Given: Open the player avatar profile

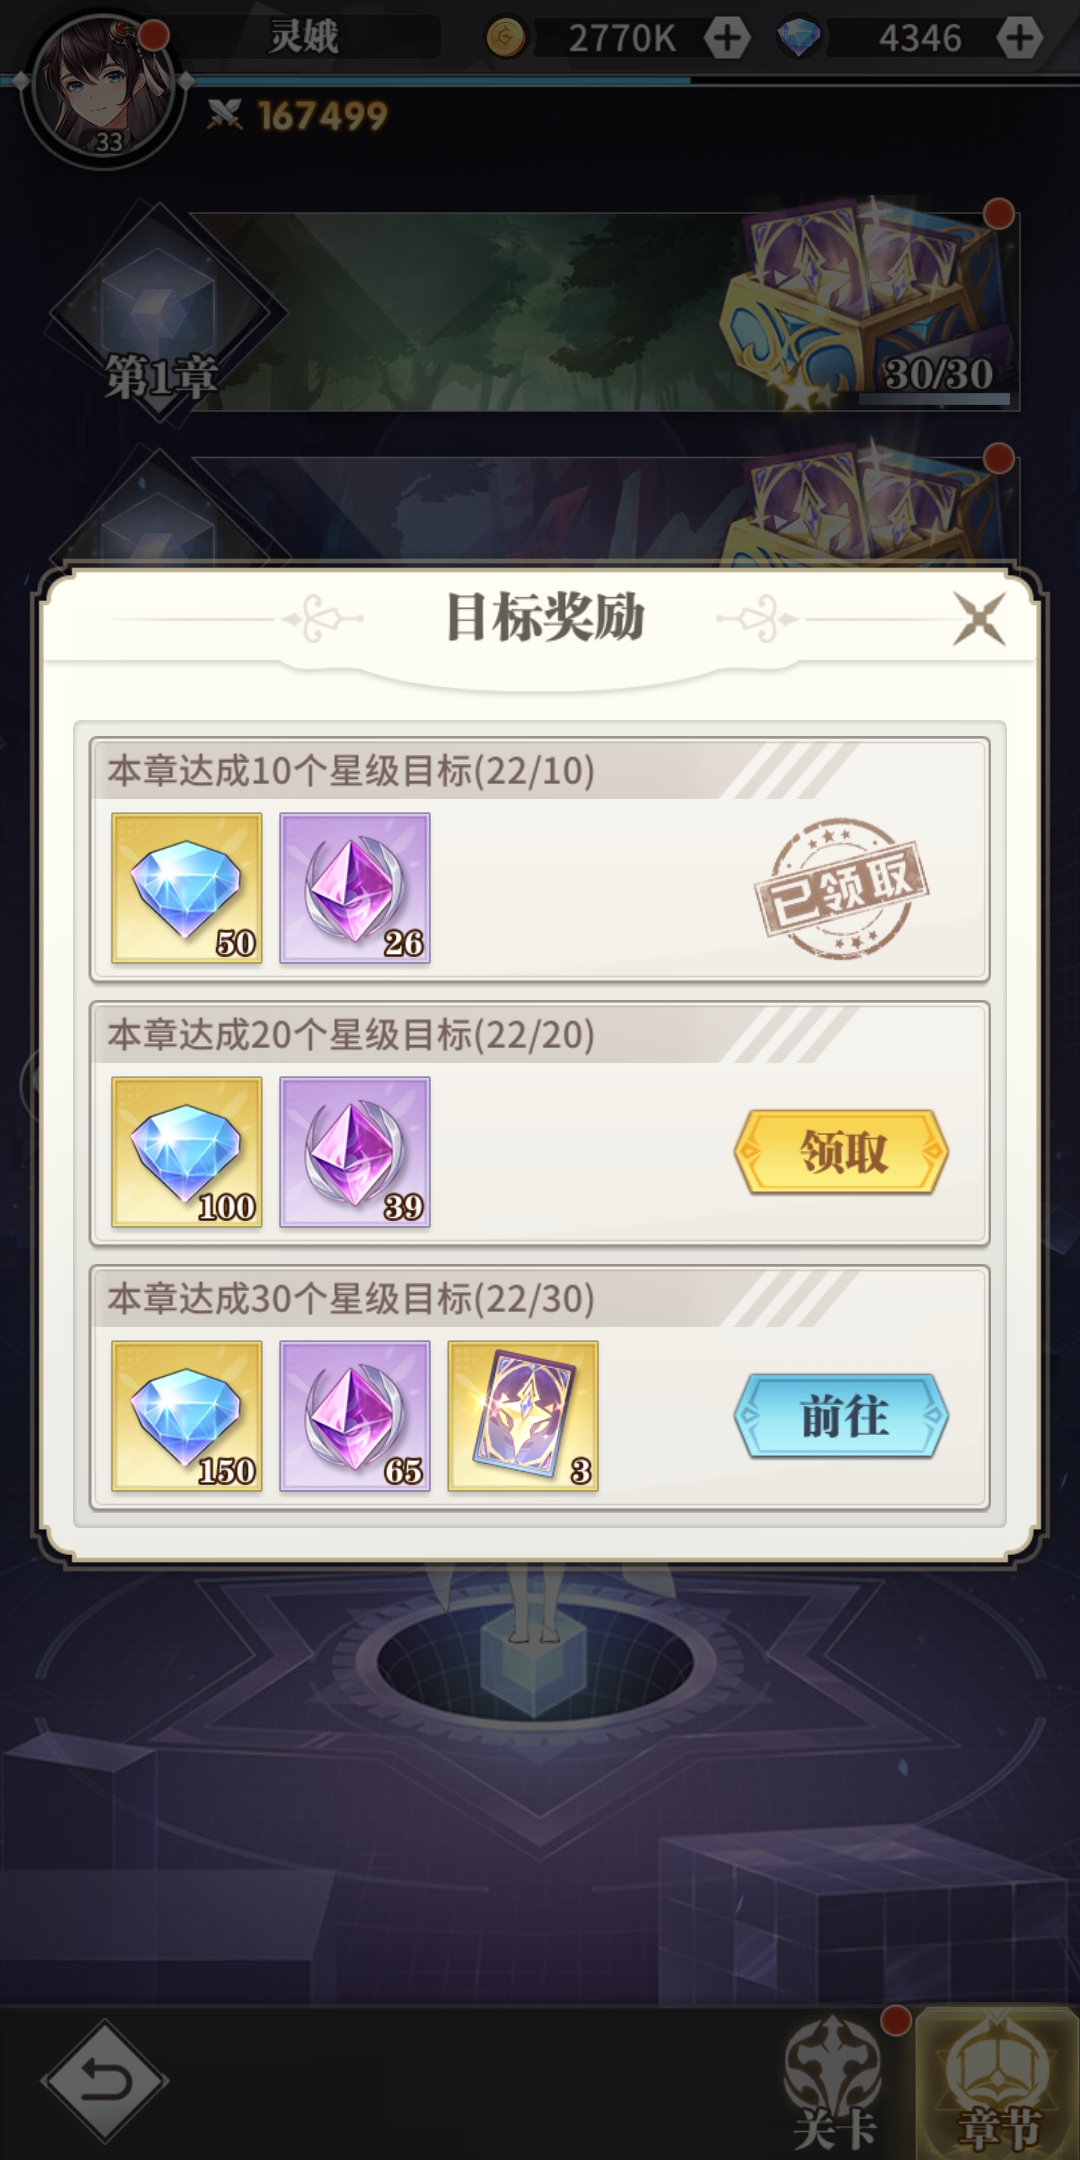Looking at the screenshot, I should click(x=102, y=88).
